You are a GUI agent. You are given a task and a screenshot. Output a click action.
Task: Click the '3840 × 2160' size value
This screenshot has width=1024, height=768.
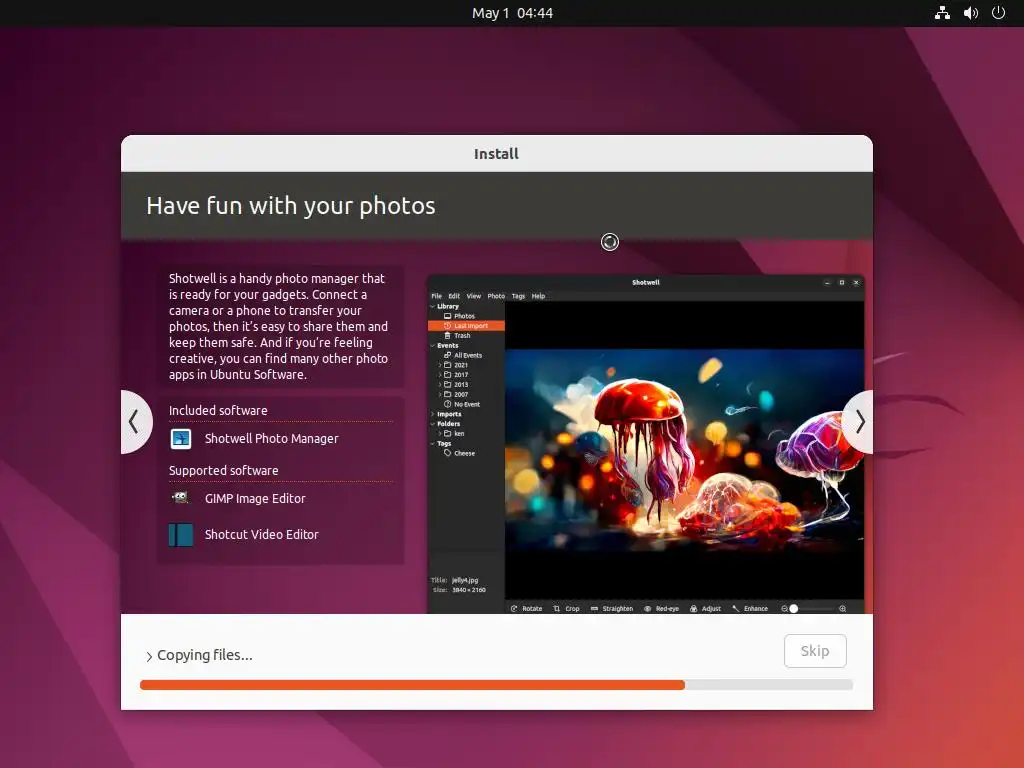point(469,590)
